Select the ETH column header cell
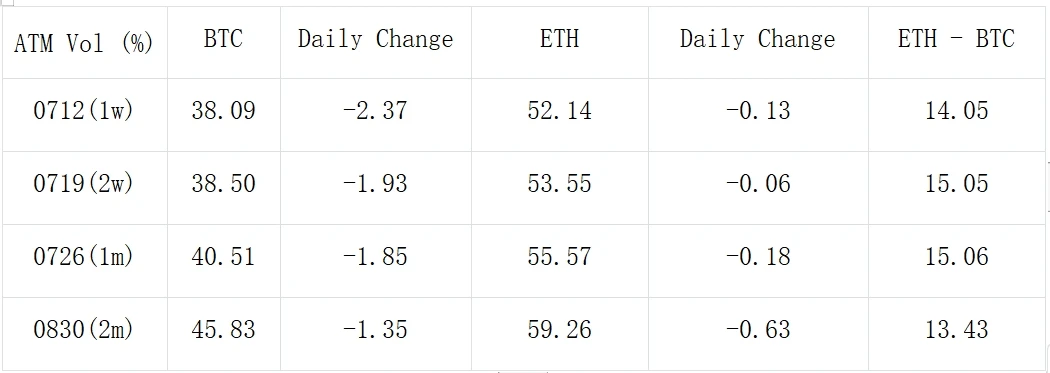 pyautogui.click(x=559, y=43)
